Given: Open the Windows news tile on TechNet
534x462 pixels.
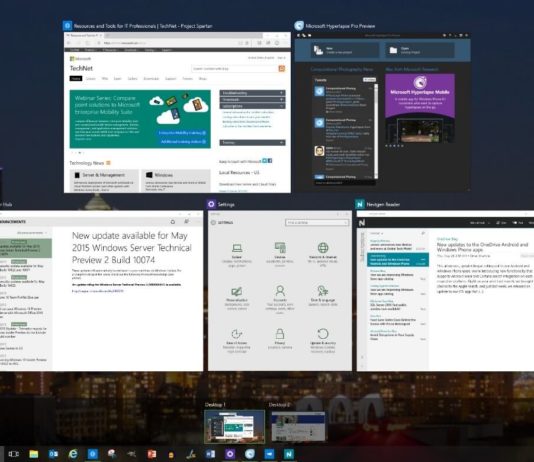Looking at the screenshot, I should point(176,180).
